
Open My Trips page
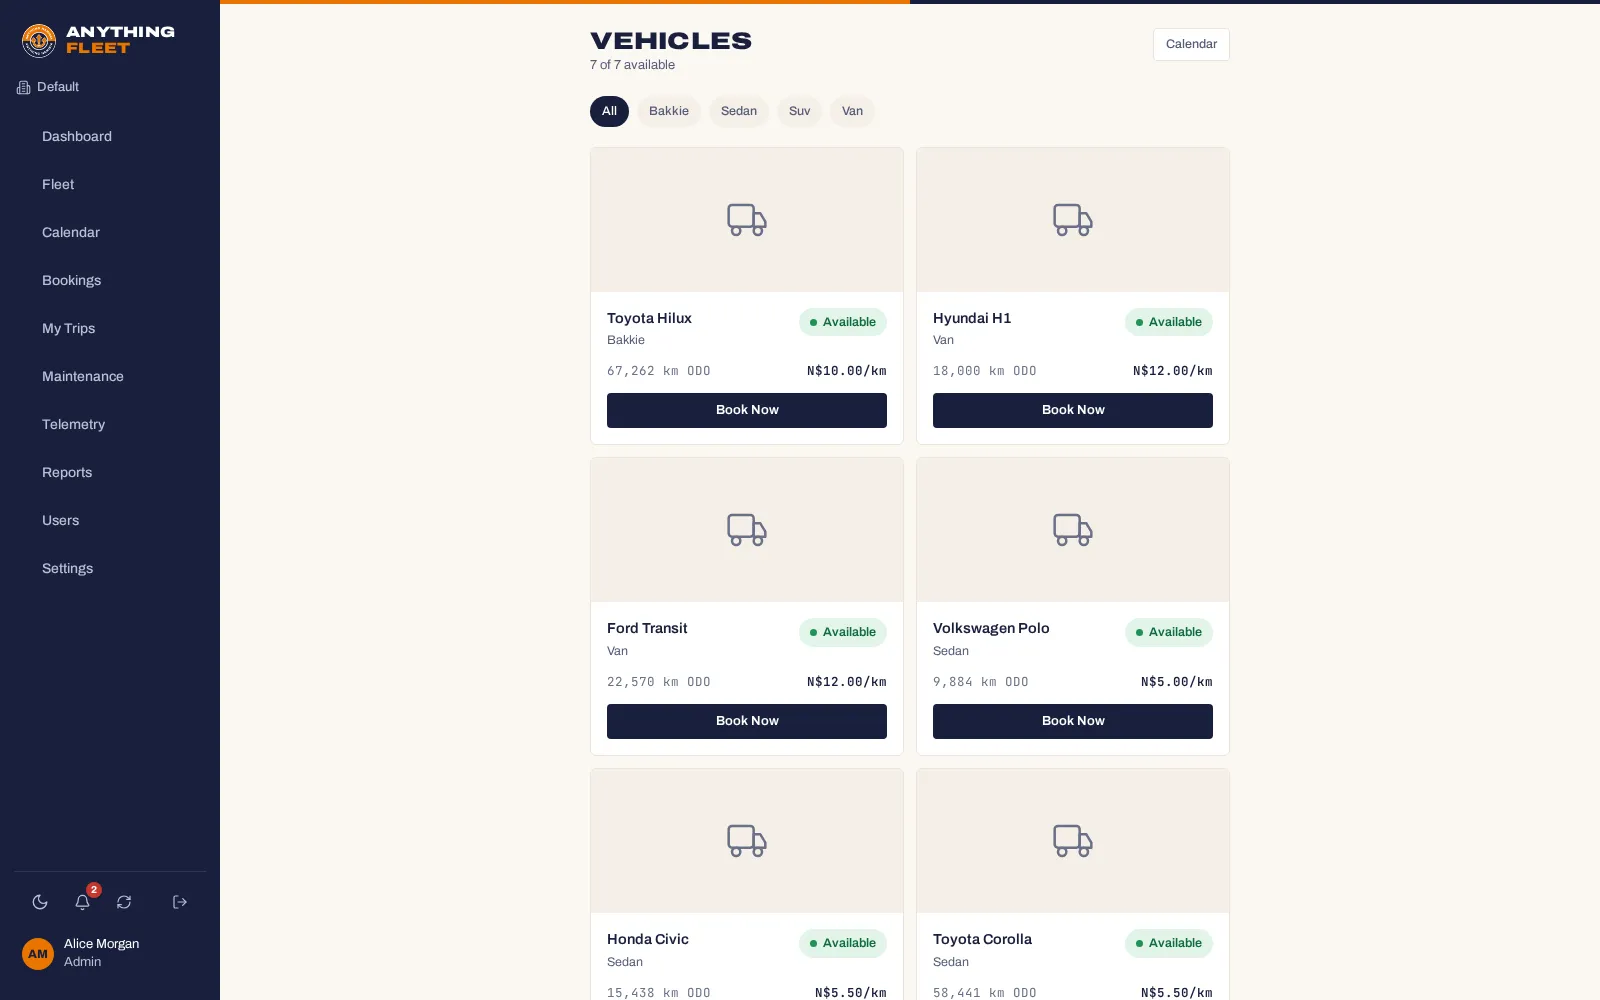tap(110, 328)
